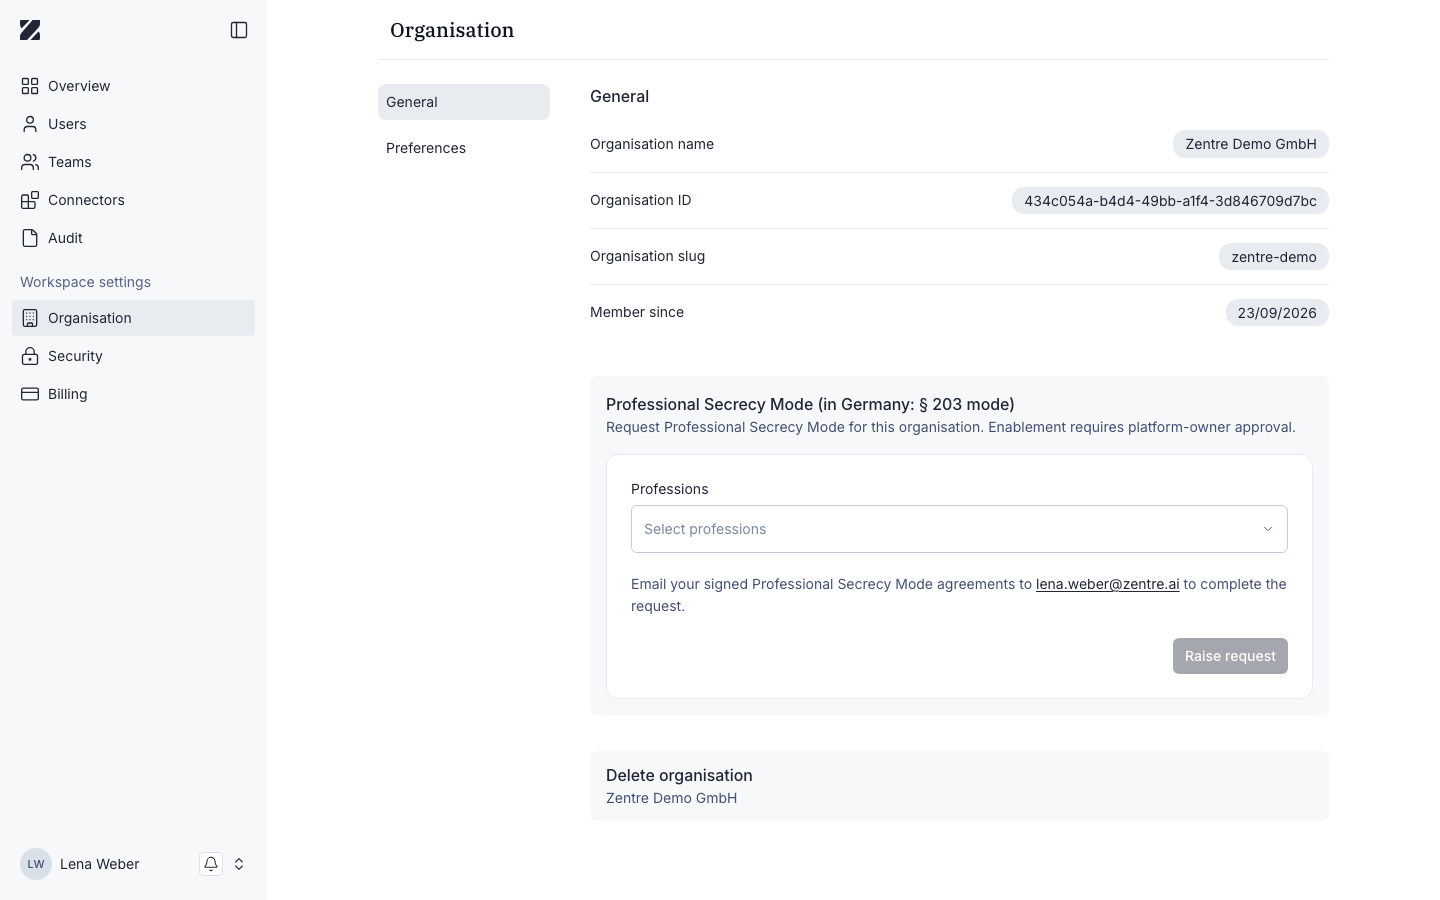Click the Lena Weber user name
Image resolution: width=1440 pixels, height=900 pixels.
tap(100, 864)
